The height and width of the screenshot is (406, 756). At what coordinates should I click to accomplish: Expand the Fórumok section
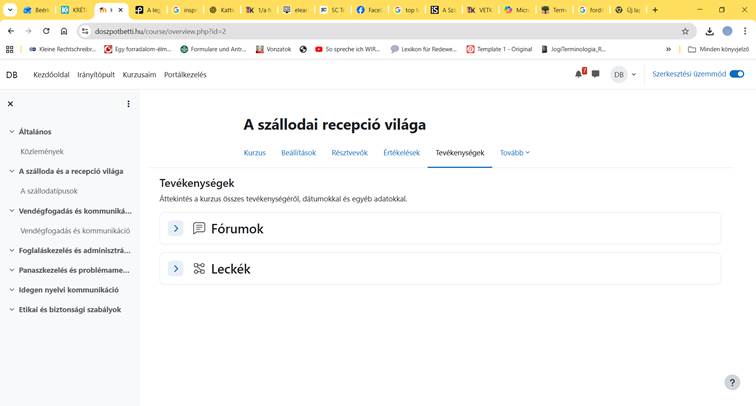click(x=176, y=228)
